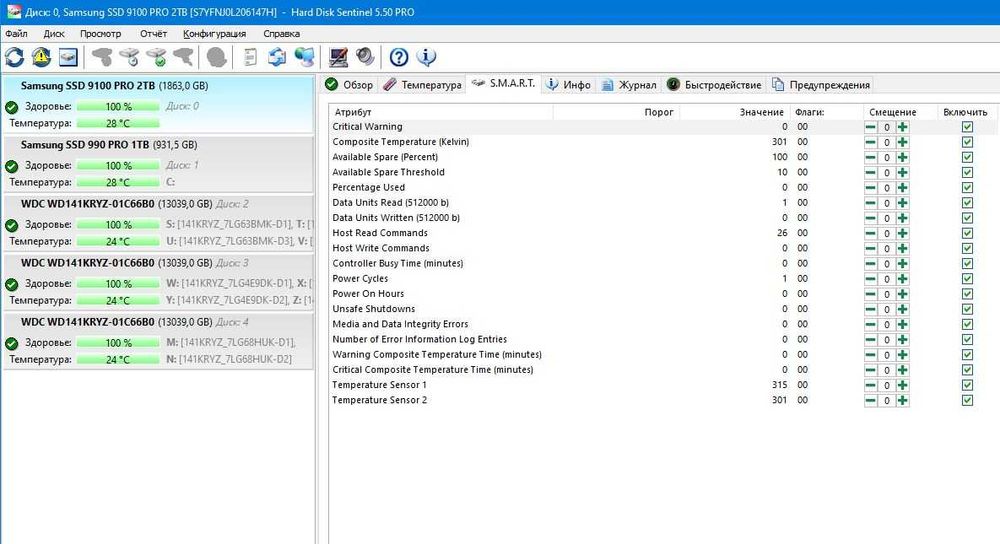
Task: Click the blue info bubble toolbar icon
Action: click(426, 57)
